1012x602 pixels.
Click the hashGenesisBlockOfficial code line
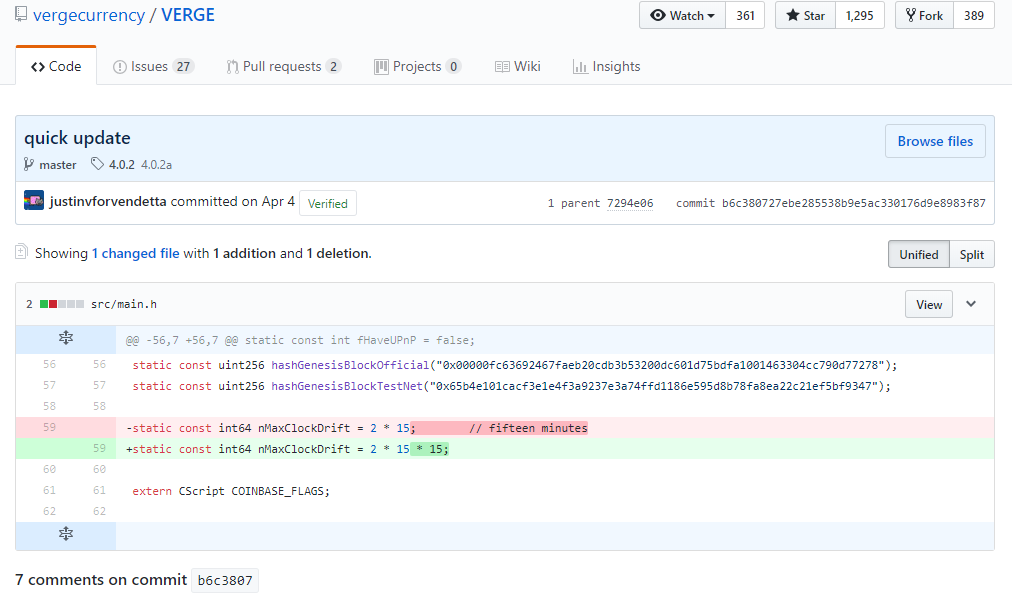515,365
